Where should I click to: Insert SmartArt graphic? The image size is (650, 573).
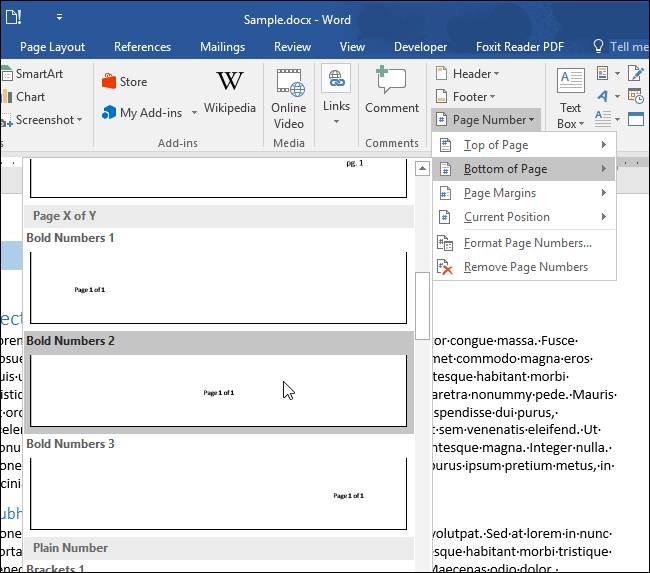coord(33,74)
